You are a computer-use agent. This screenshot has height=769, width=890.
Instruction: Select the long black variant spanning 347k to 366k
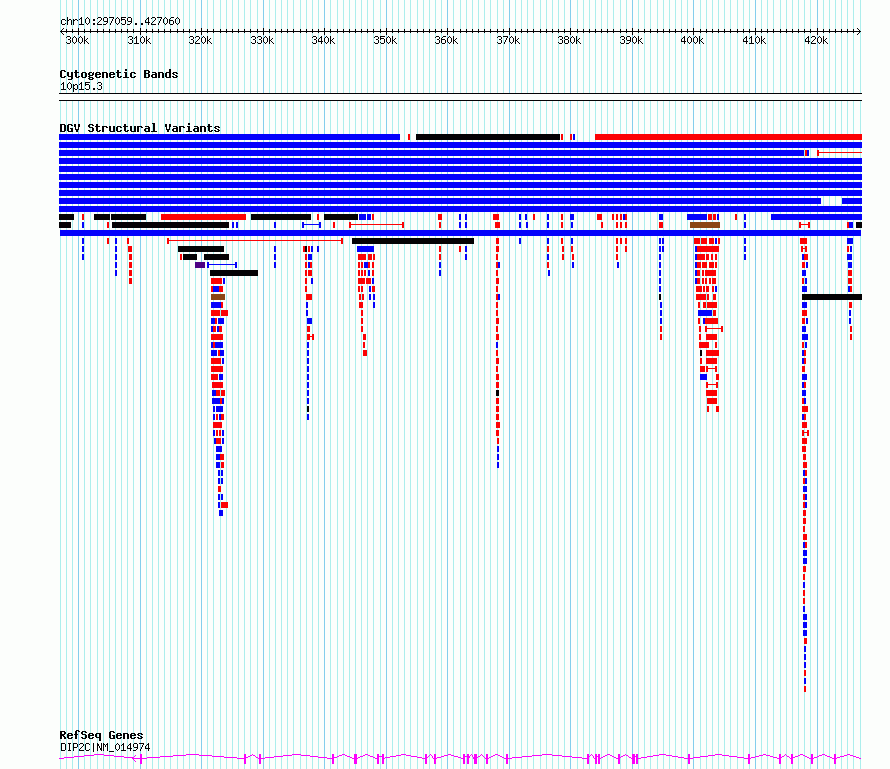tap(413, 241)
